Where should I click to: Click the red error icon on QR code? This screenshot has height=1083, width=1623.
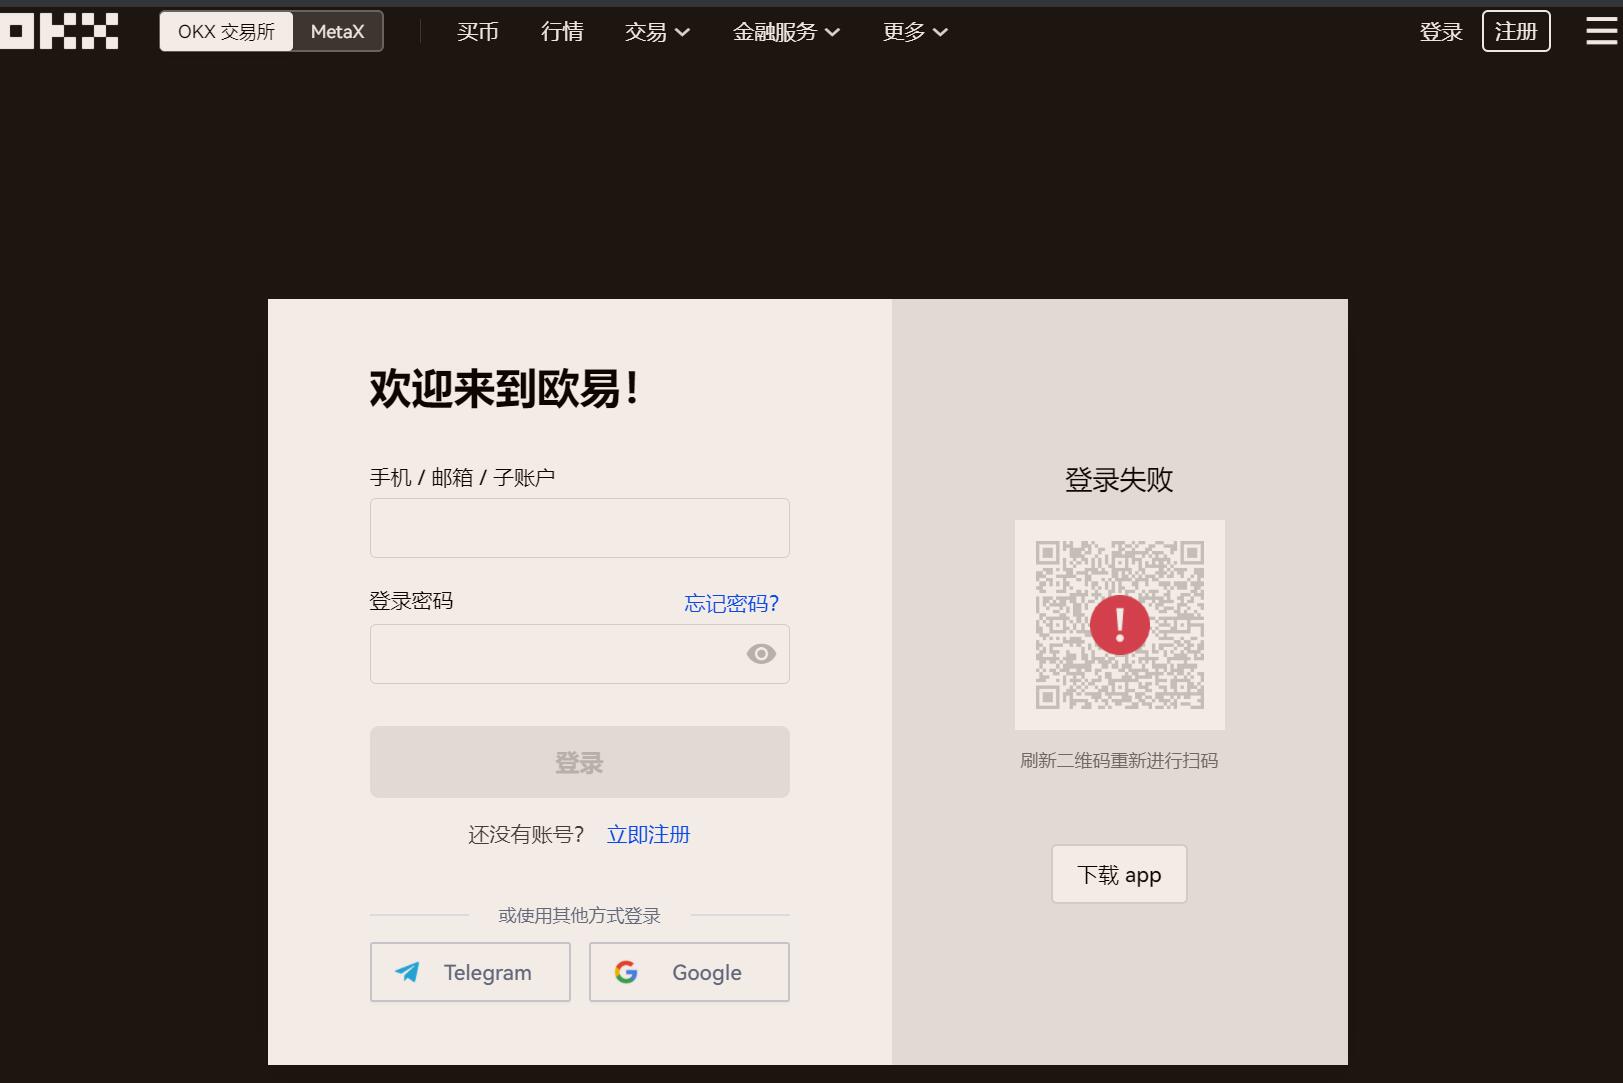(x=1119, y=625)
